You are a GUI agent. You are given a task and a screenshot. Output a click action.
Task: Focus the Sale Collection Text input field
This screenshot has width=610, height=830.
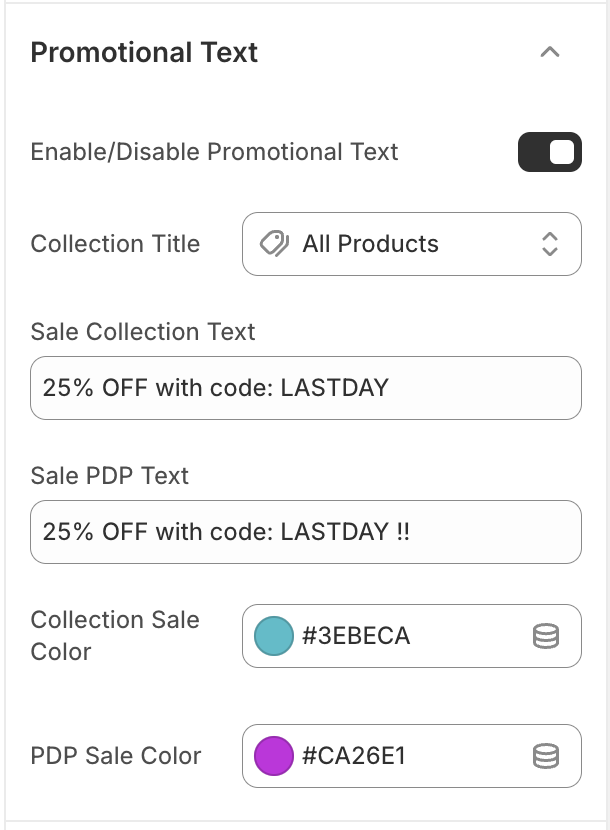point(305,388)
